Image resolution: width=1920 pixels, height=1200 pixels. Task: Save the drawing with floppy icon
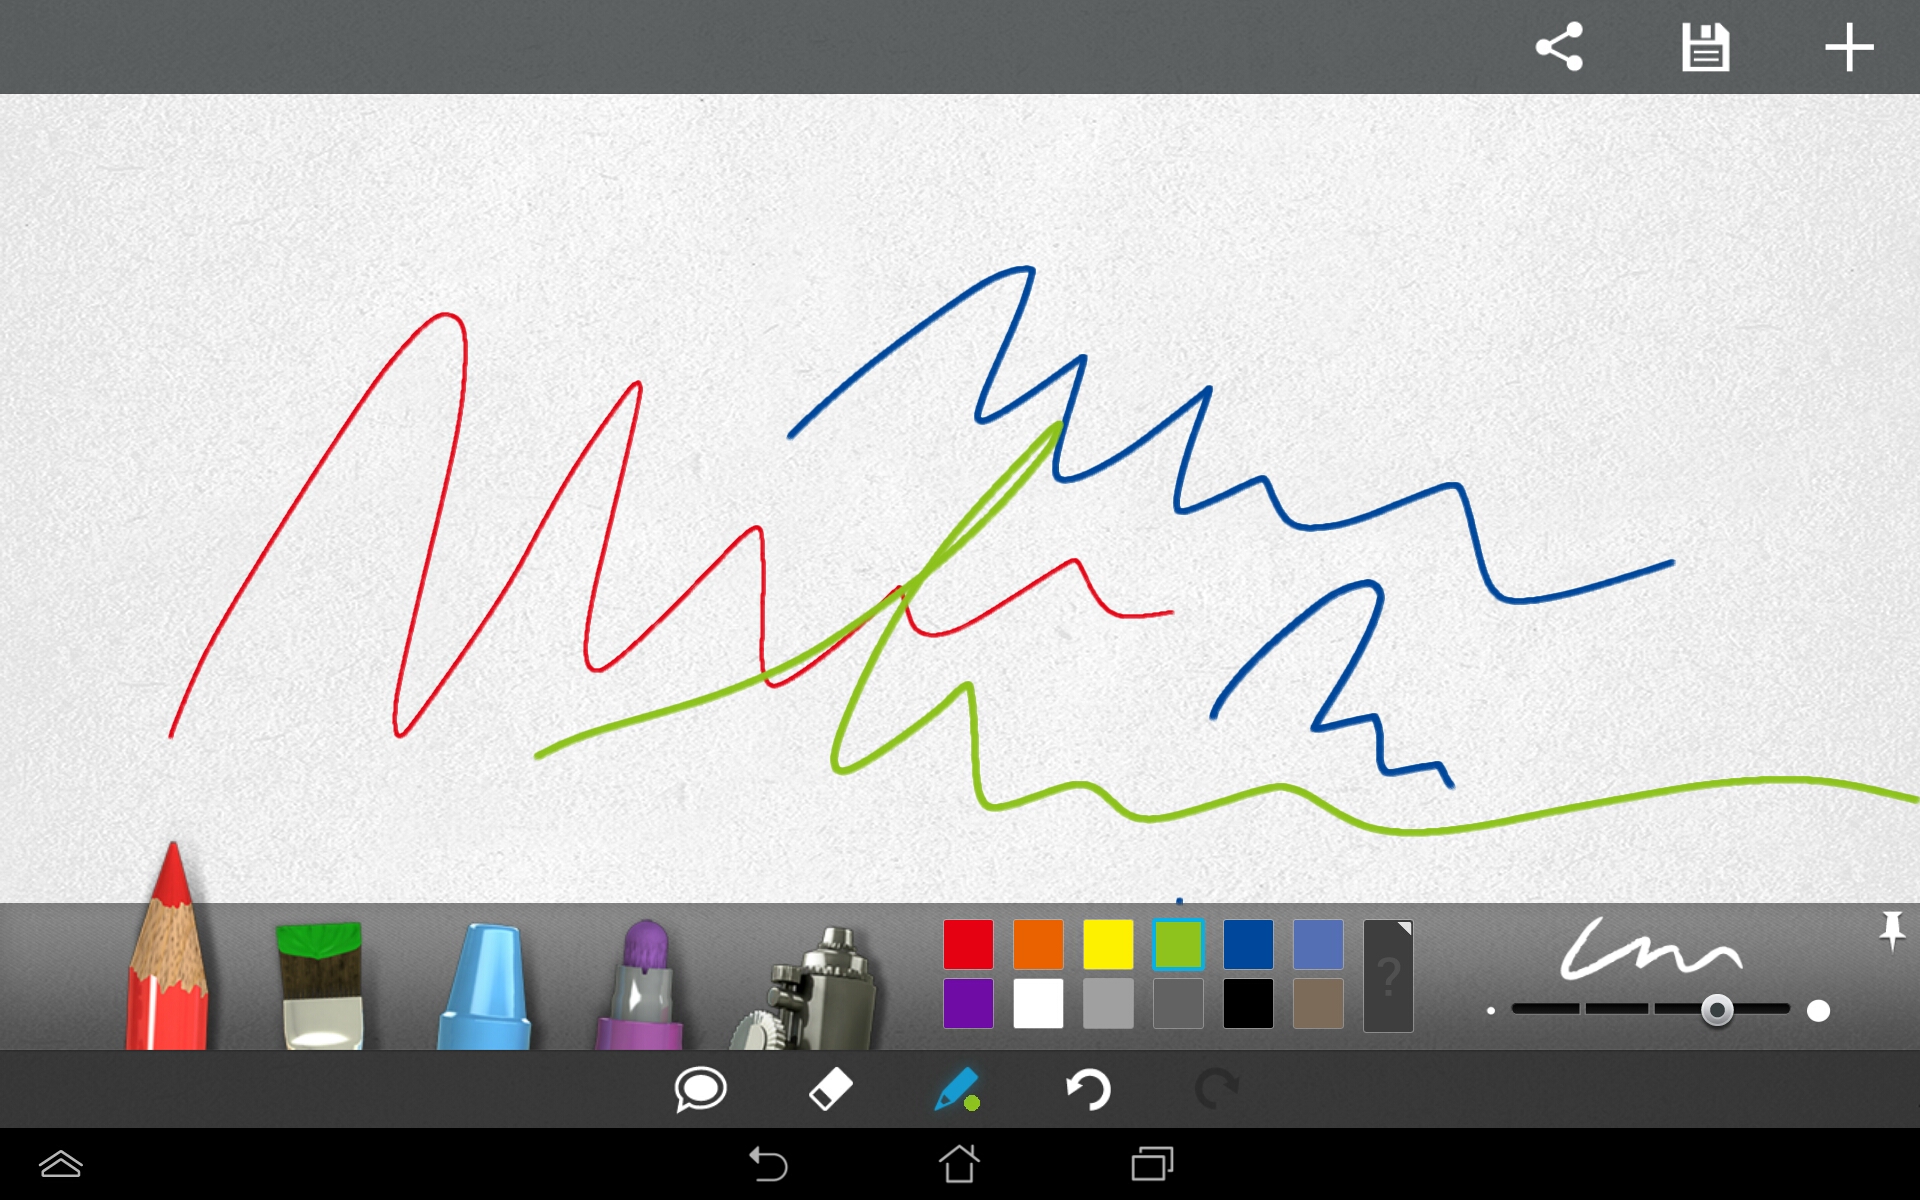click(x=1705, y=47)
